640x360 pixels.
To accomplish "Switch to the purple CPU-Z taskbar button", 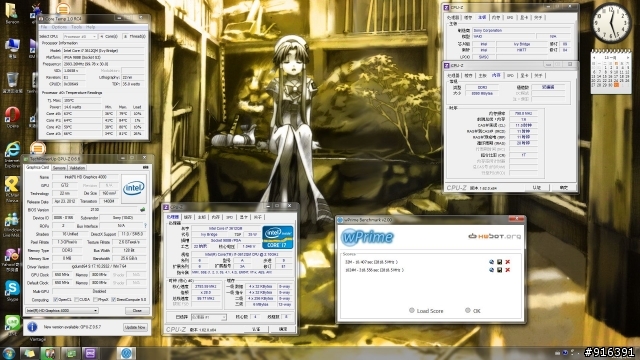I will 90,353.
